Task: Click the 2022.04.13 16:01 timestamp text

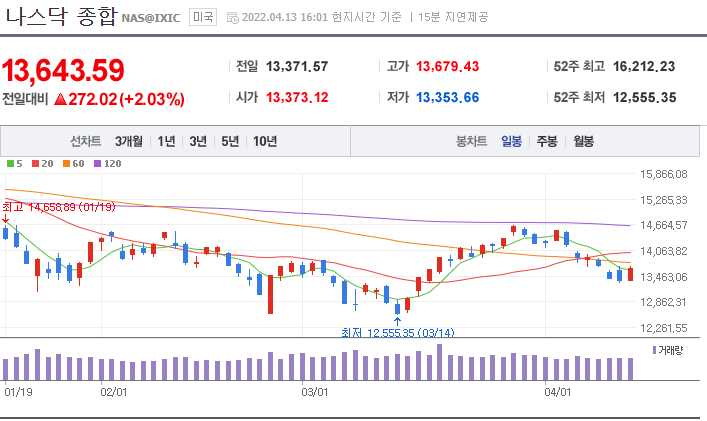Action: [285, 17]
